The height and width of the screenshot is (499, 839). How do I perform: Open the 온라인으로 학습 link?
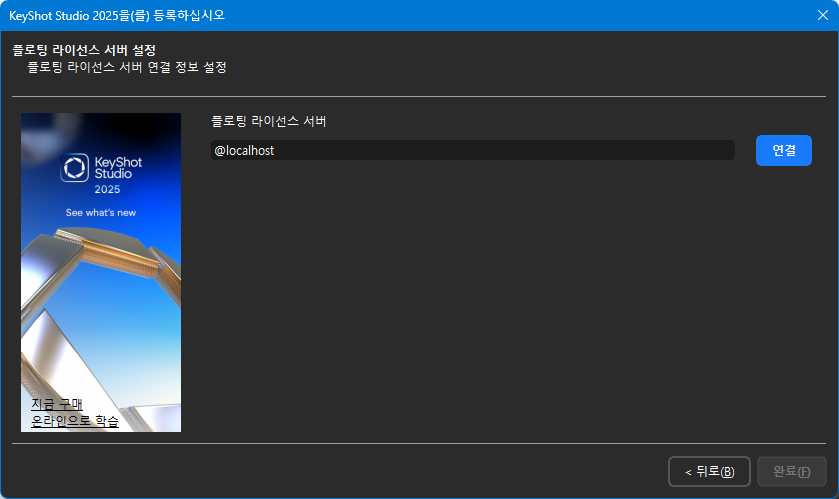click(75, 421)
